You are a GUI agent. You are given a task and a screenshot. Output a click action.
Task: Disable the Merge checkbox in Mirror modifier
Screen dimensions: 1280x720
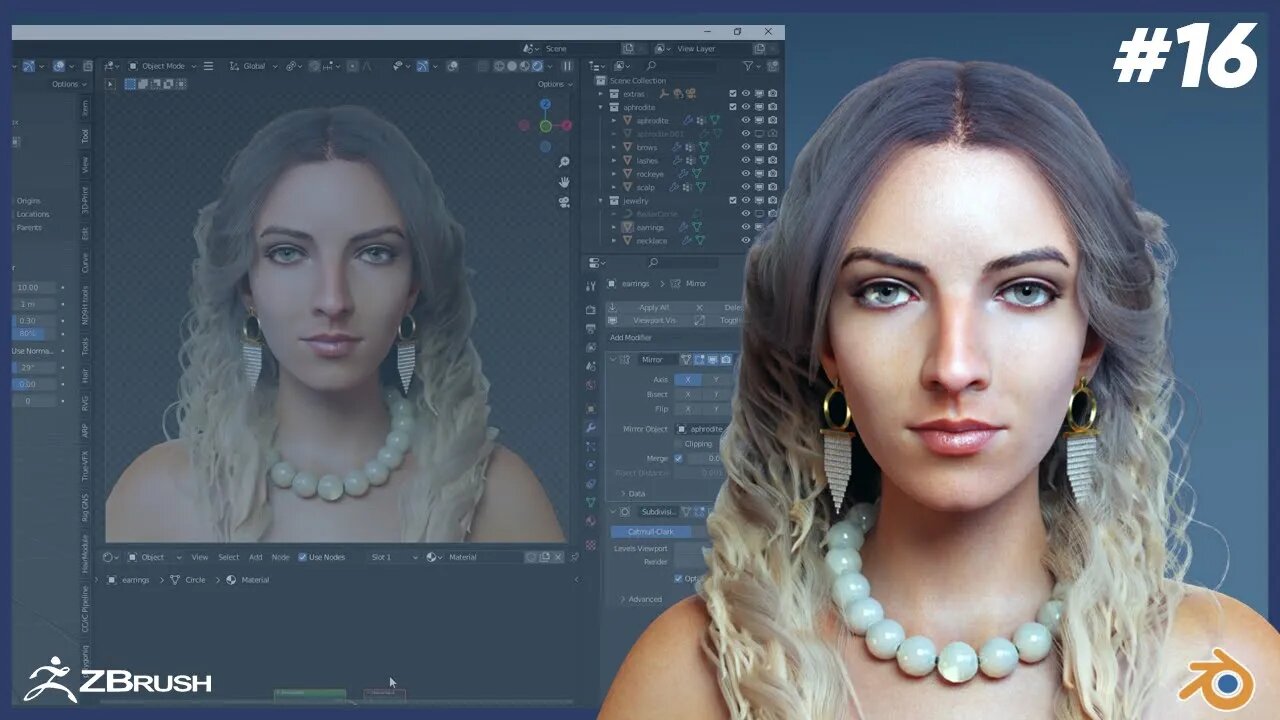click(x=679, y=458)
